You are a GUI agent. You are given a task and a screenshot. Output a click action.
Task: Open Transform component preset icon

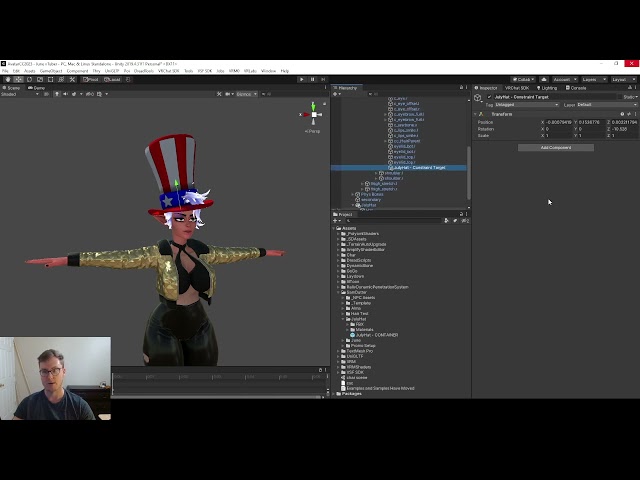coord(629,114)
